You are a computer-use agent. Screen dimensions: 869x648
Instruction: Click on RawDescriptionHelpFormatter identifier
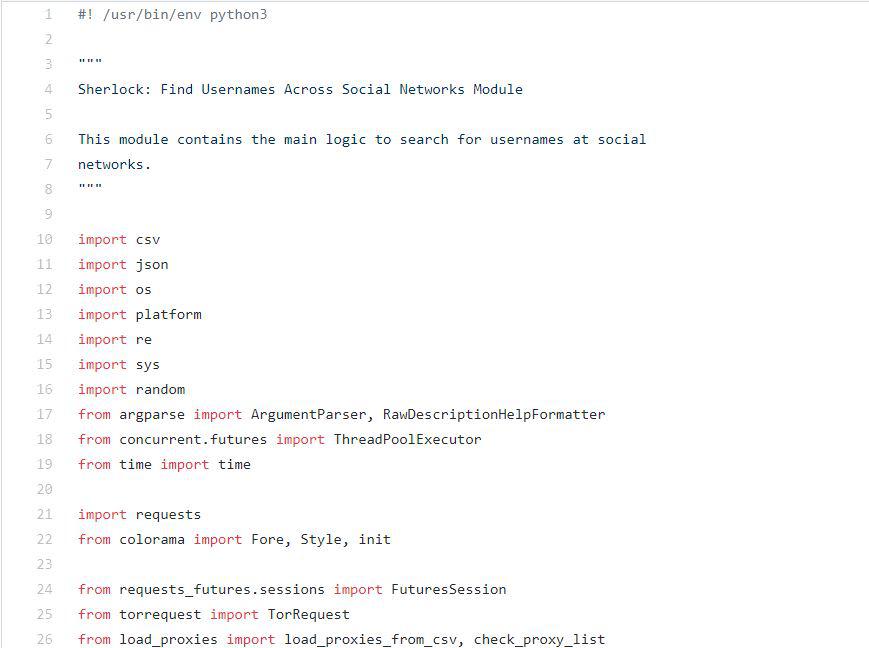494,415
